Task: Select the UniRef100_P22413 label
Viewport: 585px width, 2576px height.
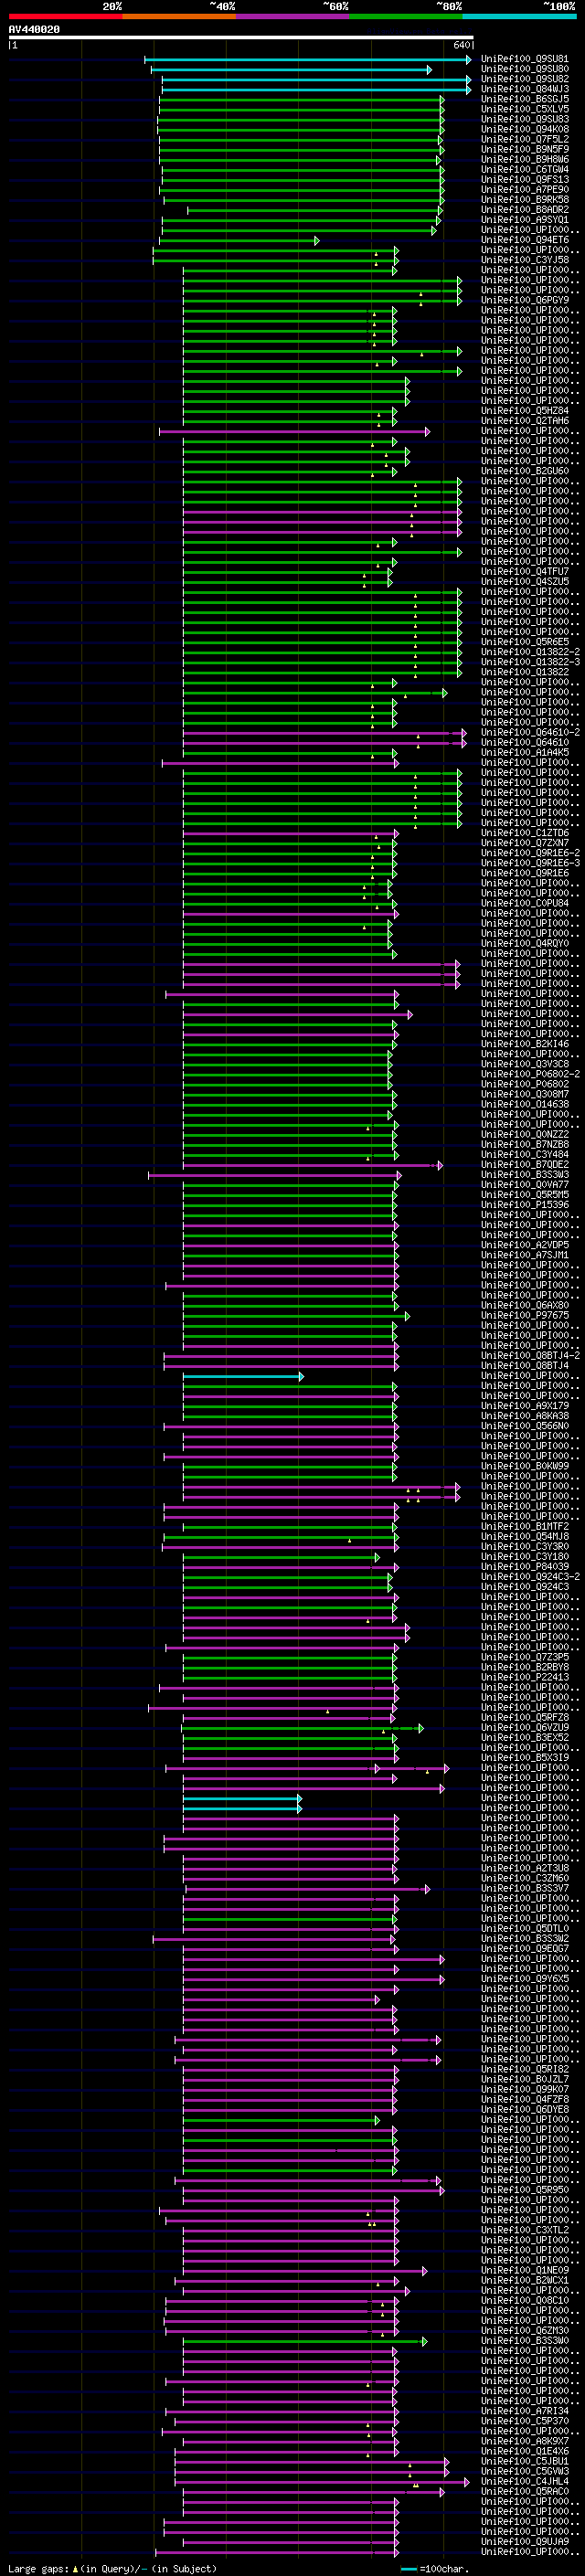Action: click(x=525, y=1677)
